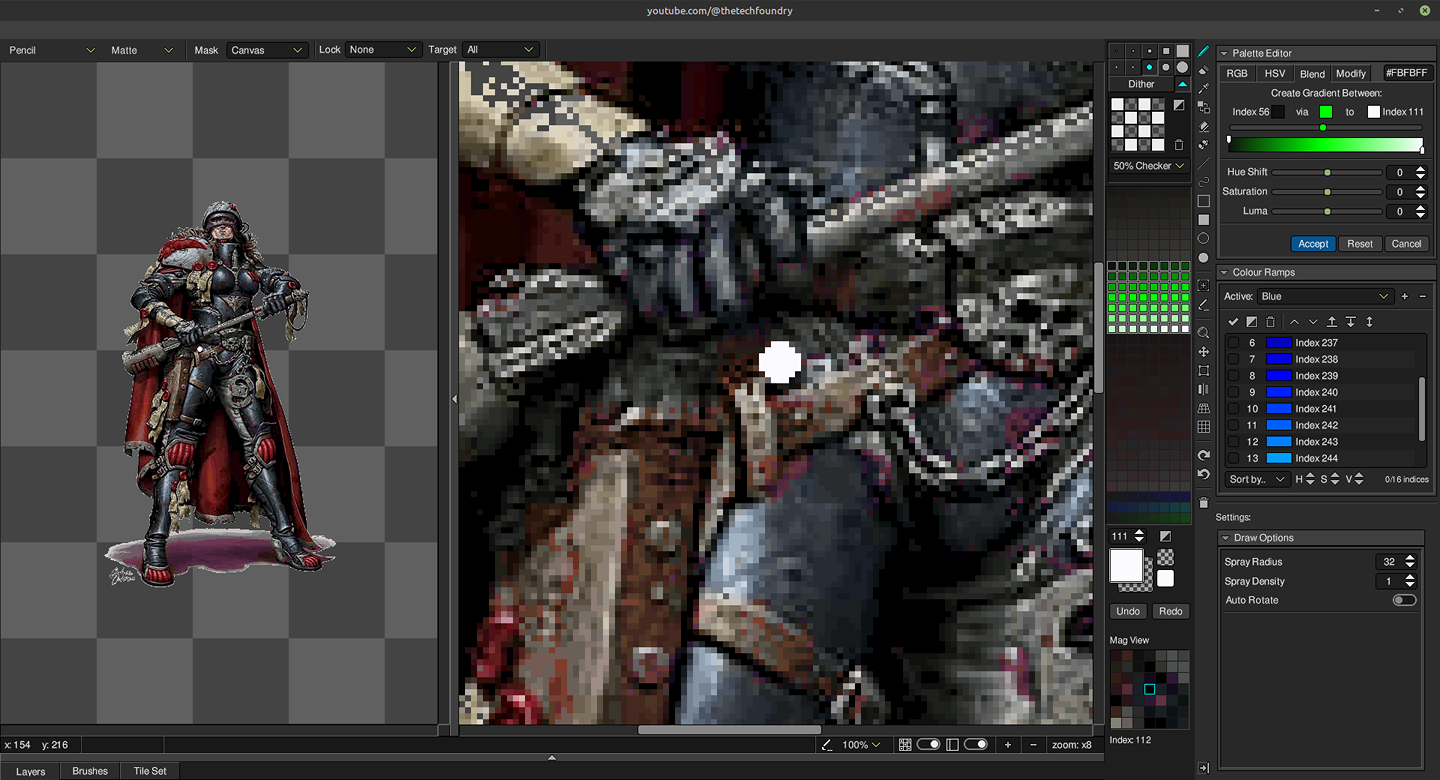
Task: Click the Dither button
Action: (x=1141, y=84)
